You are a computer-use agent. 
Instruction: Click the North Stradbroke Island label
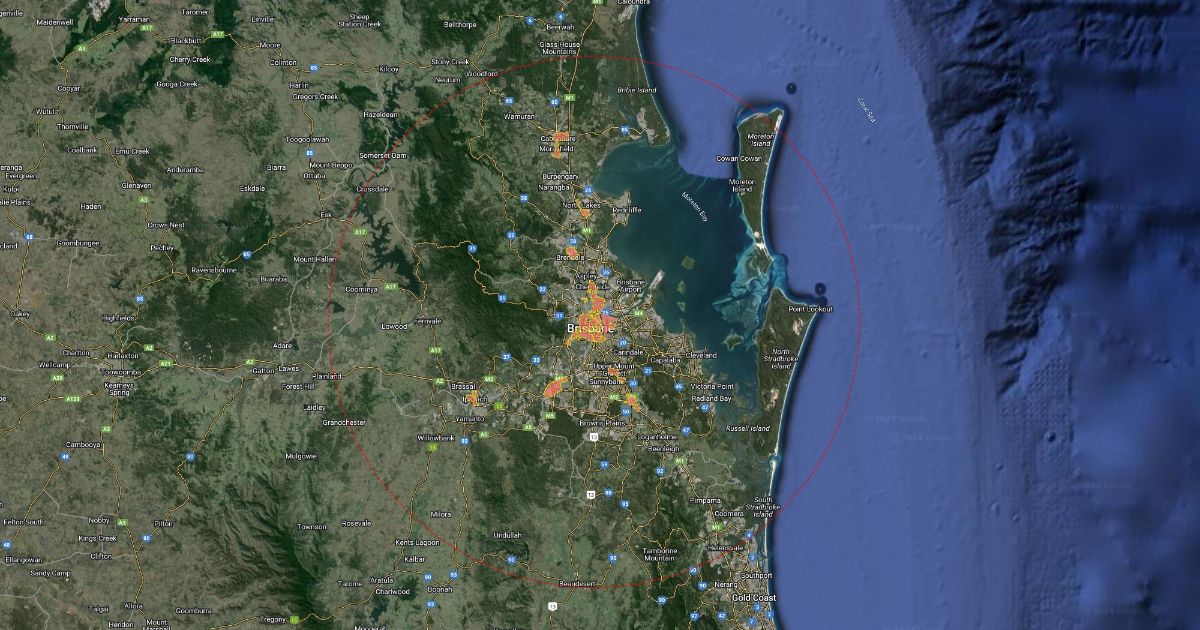pos(782,359)
